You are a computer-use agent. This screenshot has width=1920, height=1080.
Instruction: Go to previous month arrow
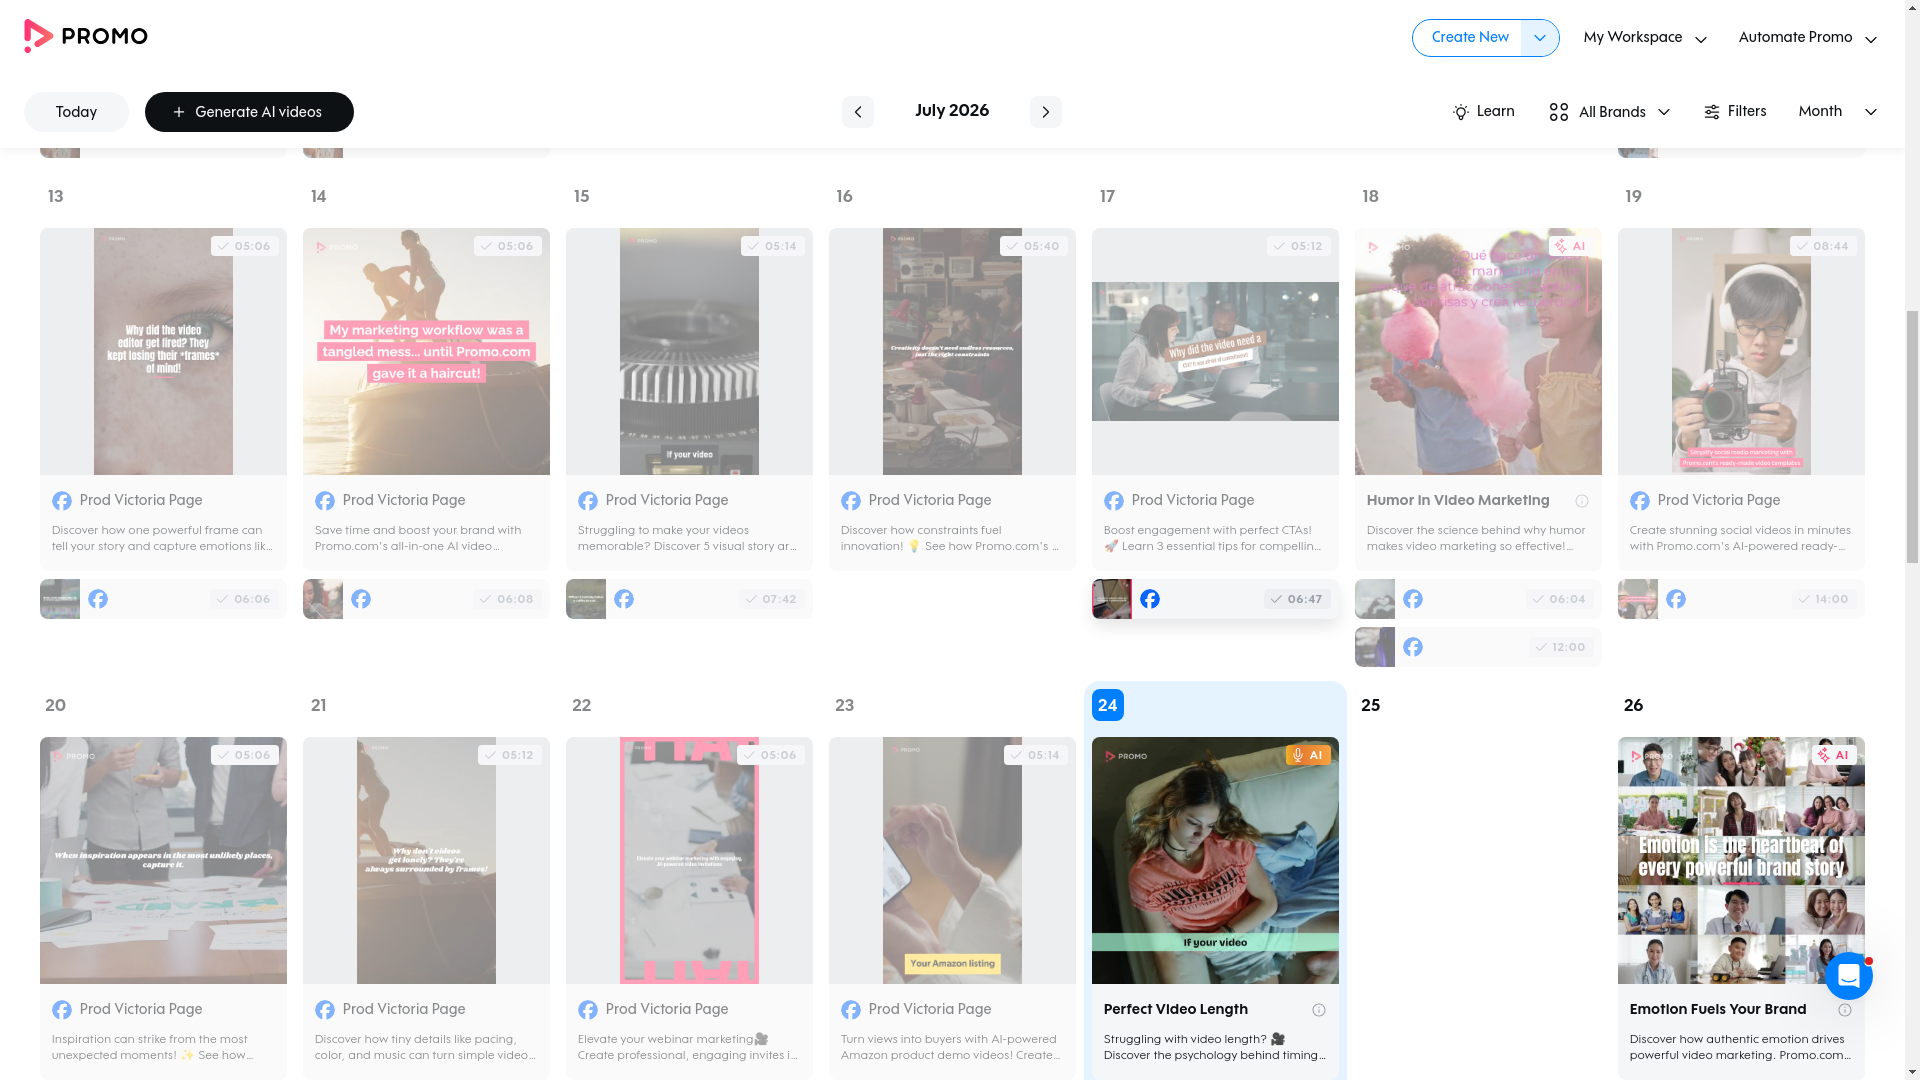pos(857,112)
